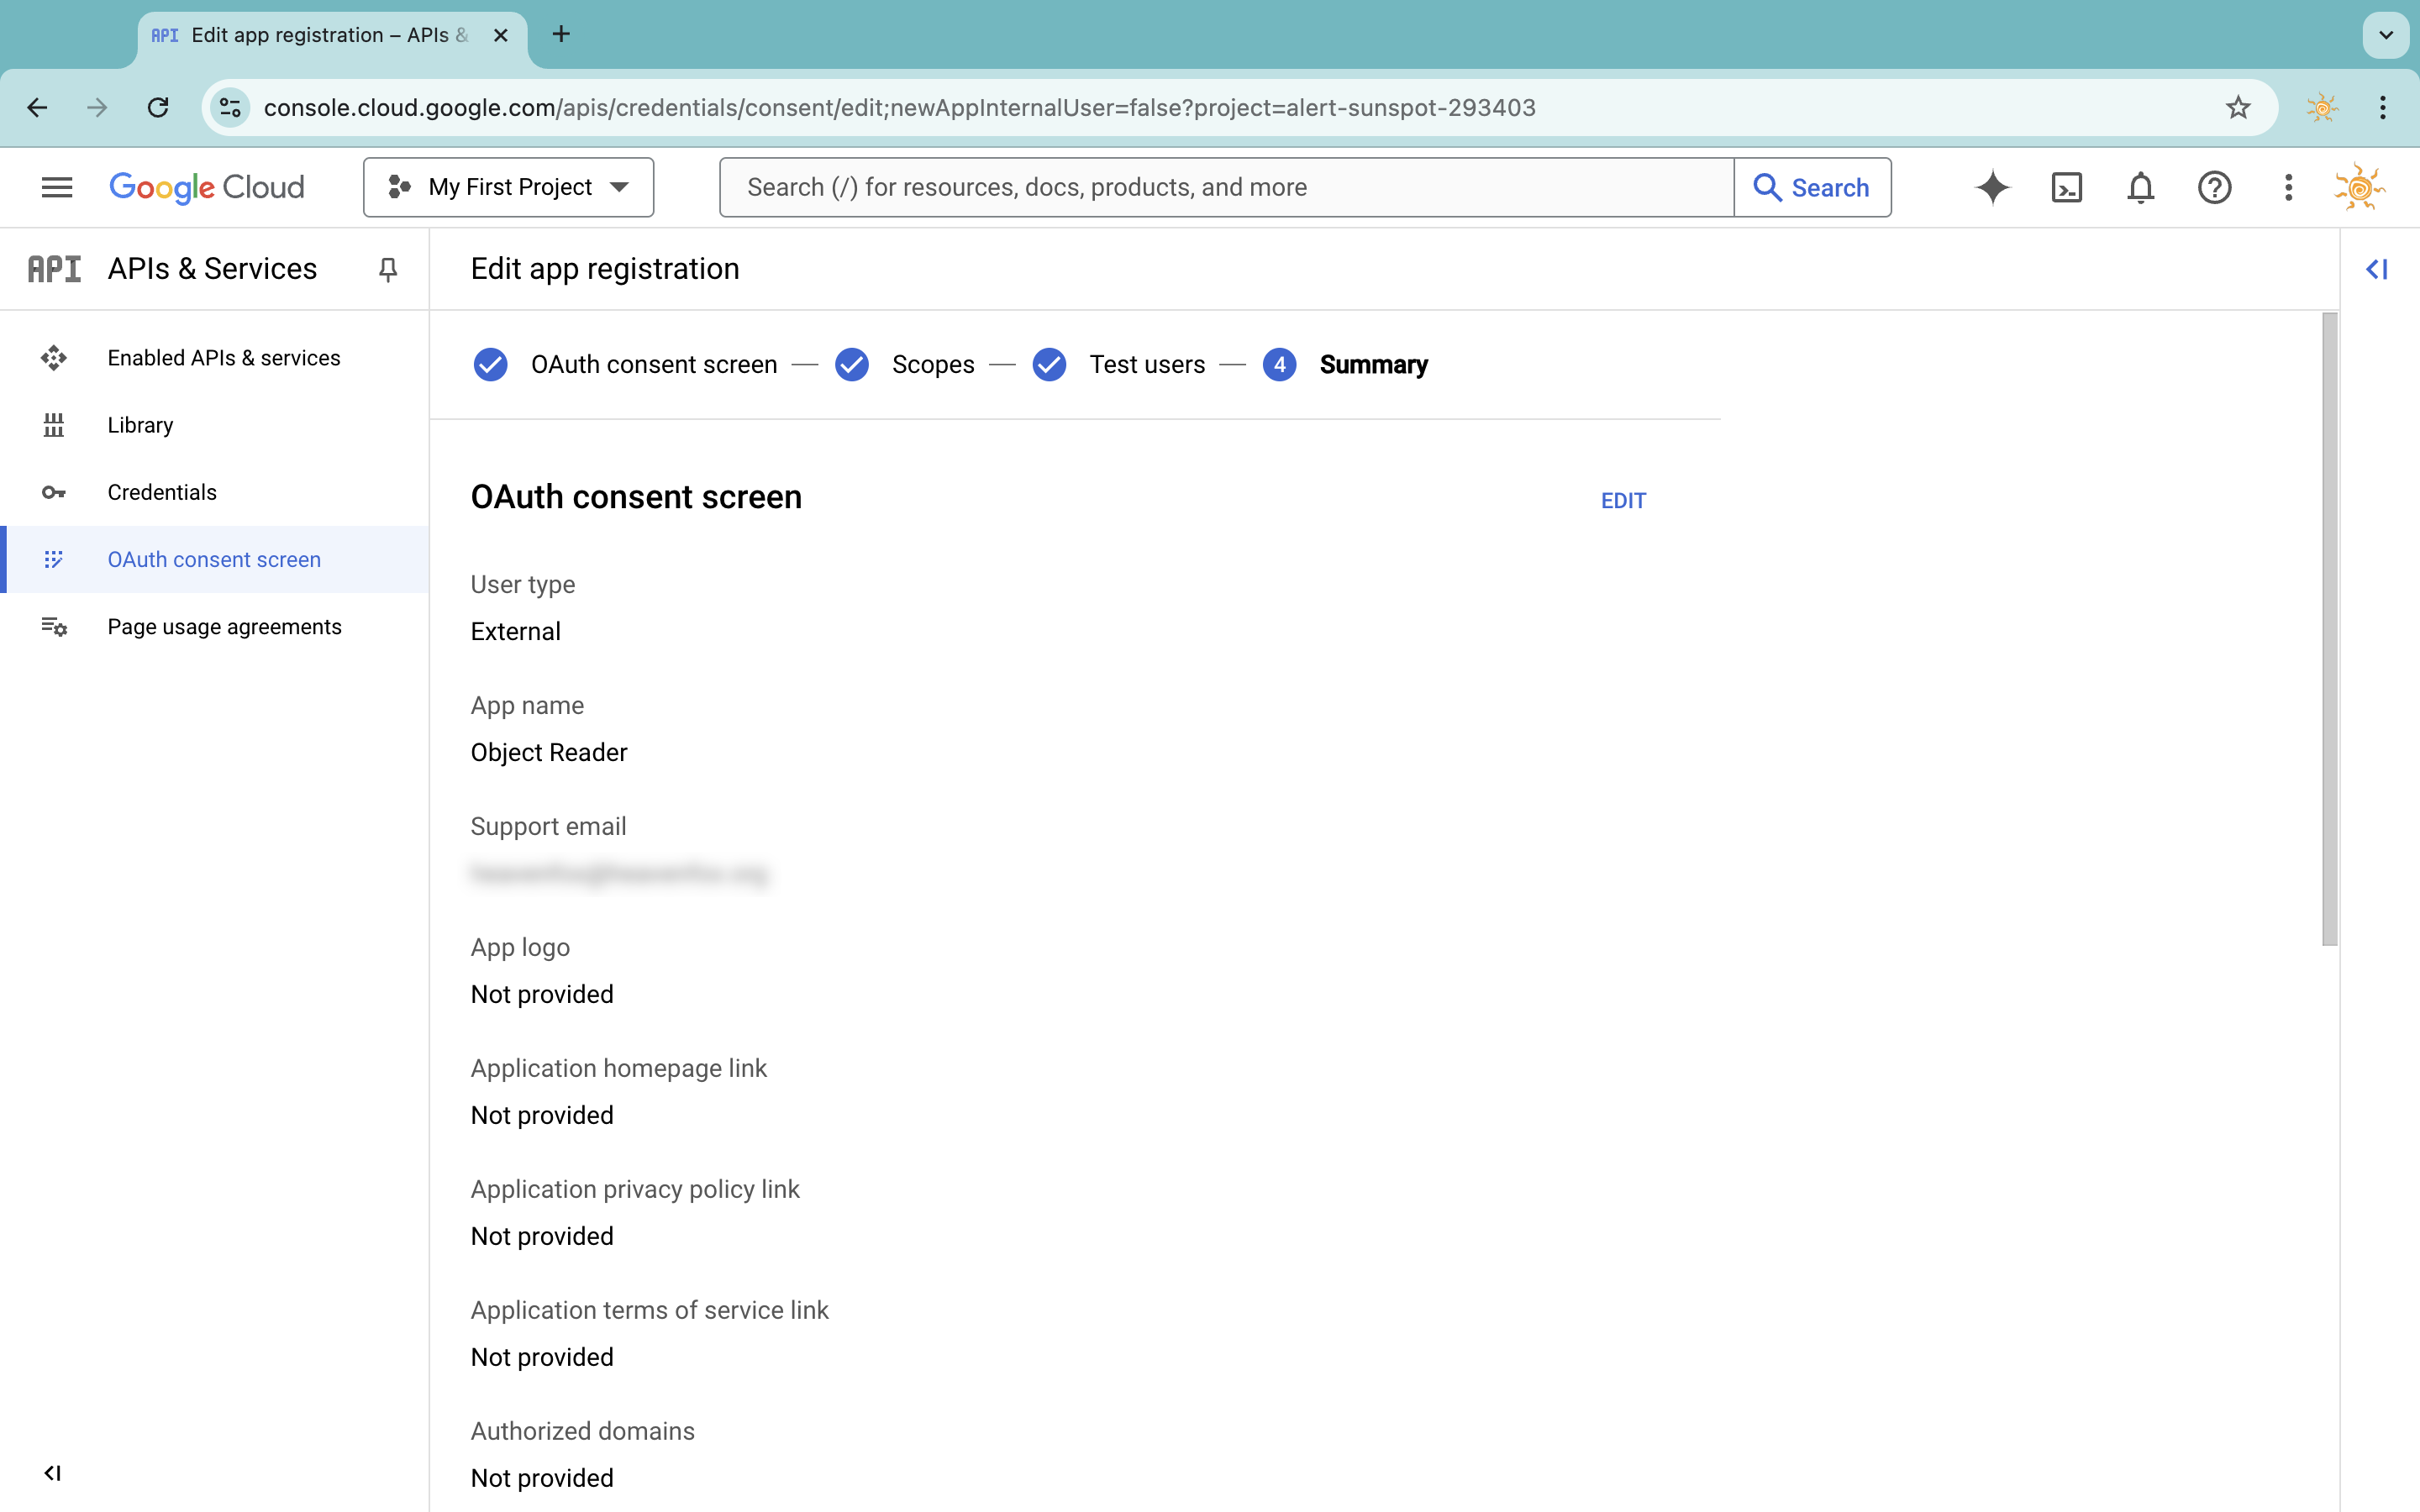Open the Gemini AI assistant
Viewport: 2420px width, 1512px height.
pos(1992,187)
